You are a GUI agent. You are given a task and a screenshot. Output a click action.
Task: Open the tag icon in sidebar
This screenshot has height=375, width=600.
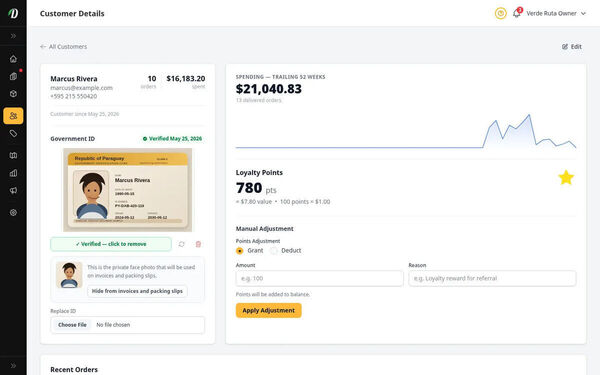click(13, 134)
